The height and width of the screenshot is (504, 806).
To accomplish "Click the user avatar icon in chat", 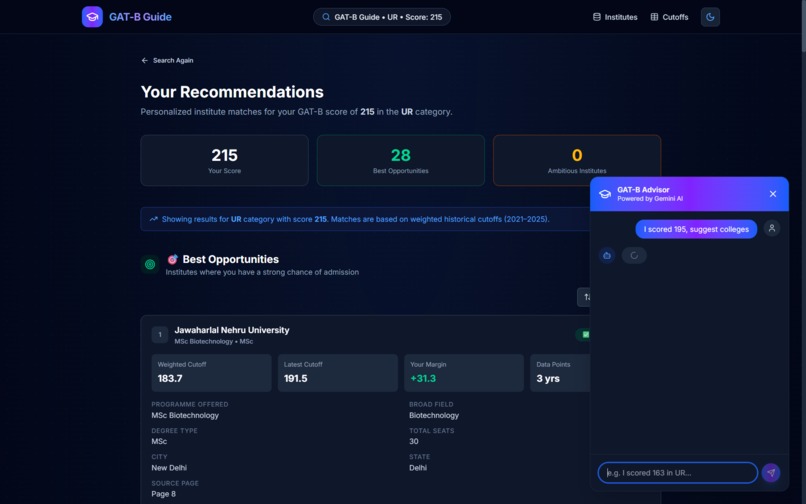I will 772,228.
